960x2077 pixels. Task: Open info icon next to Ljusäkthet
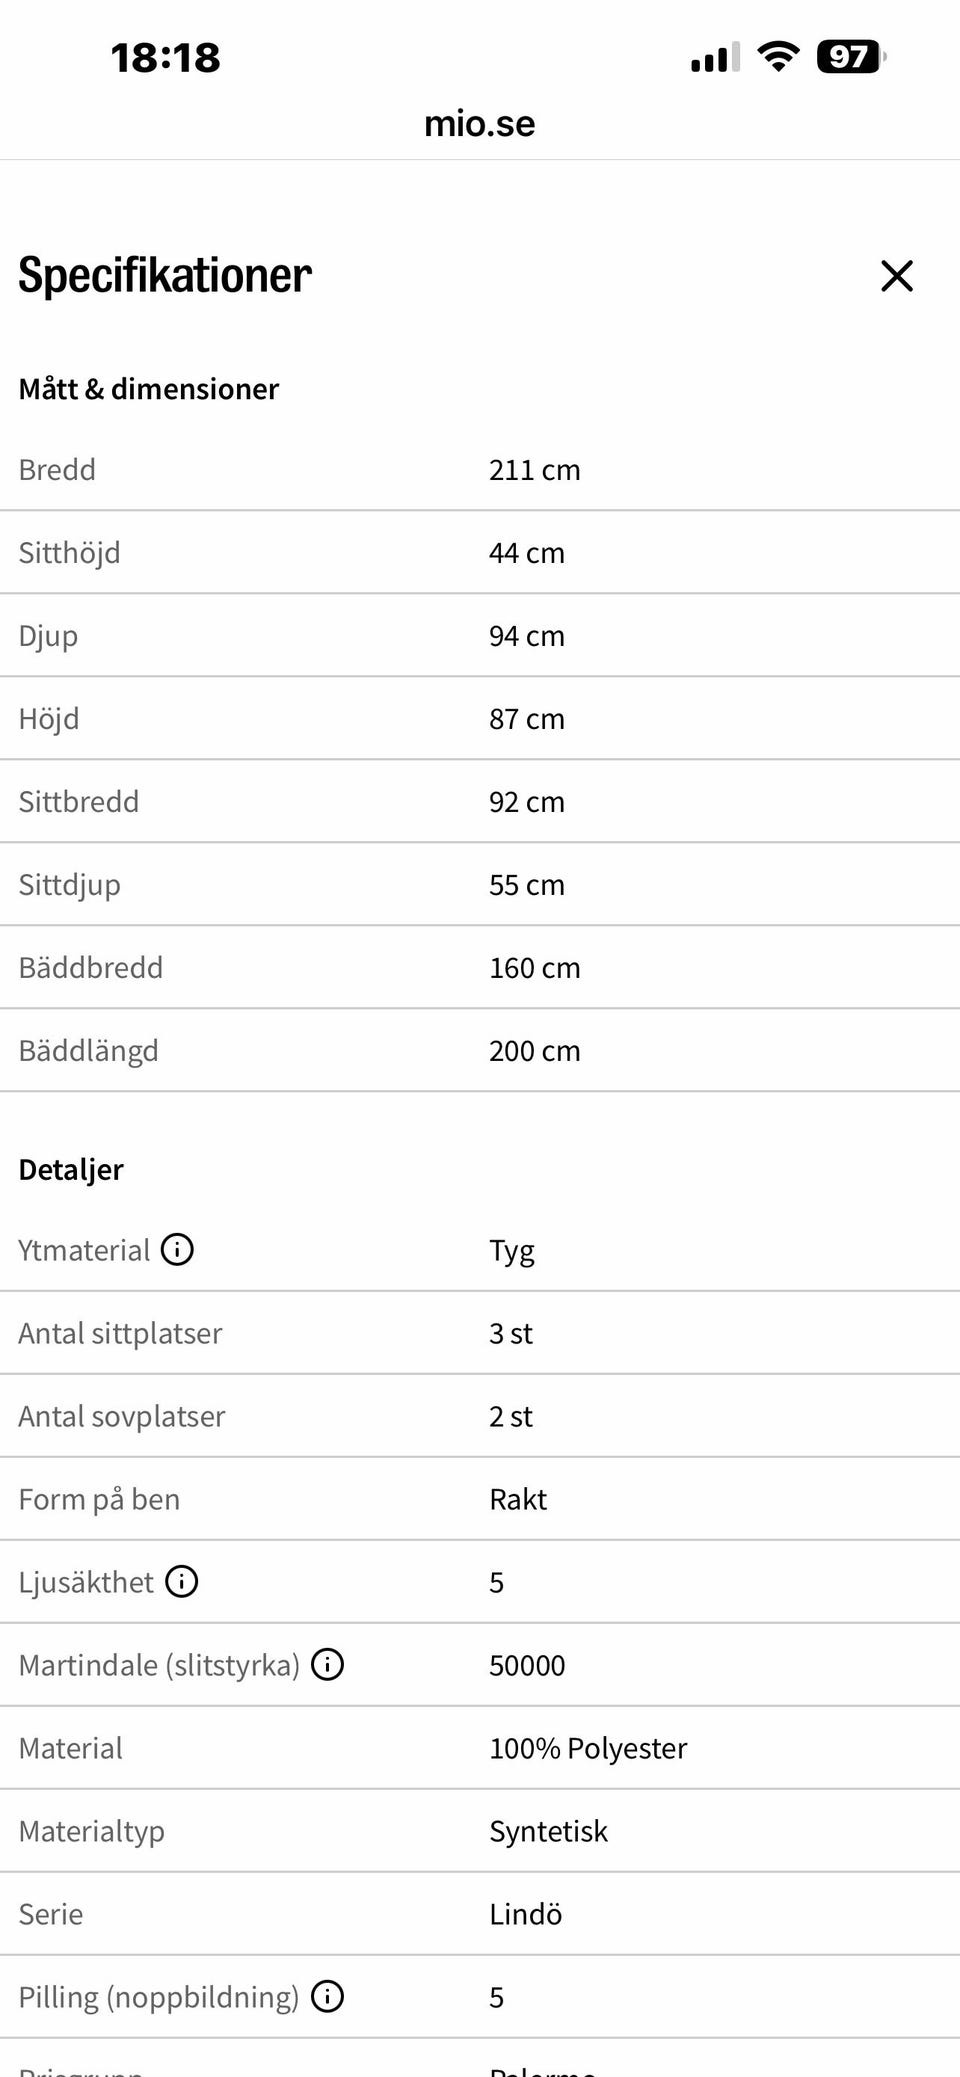(x=181, y=1581)
